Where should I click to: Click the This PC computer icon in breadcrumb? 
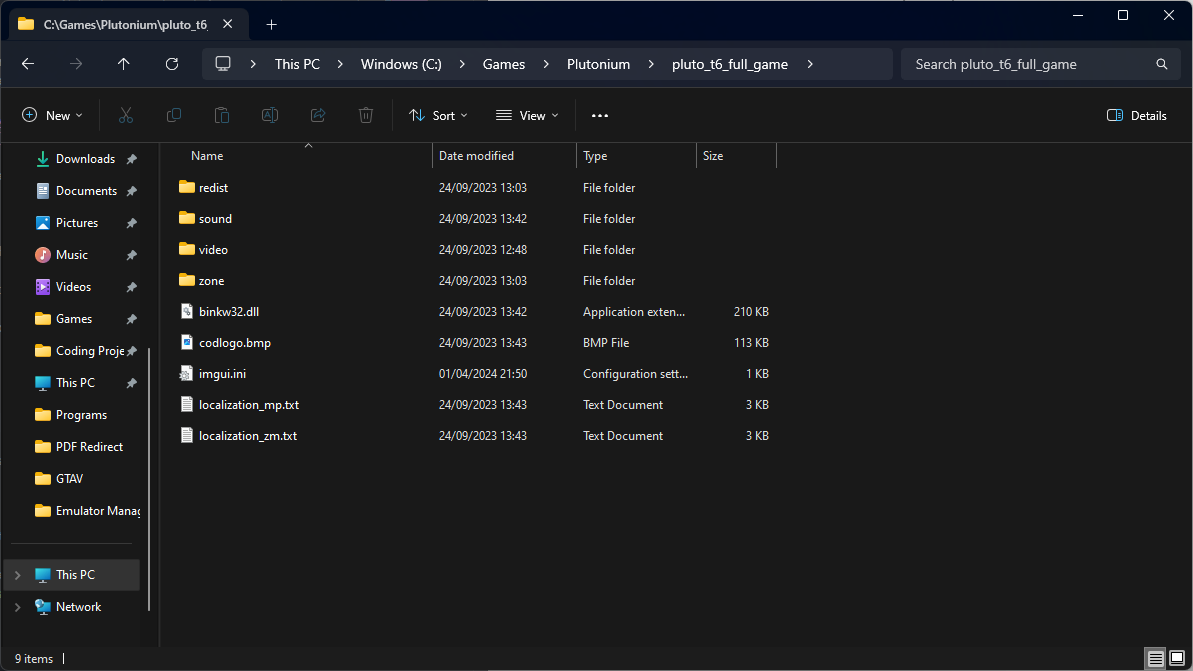tap(222, 63)
